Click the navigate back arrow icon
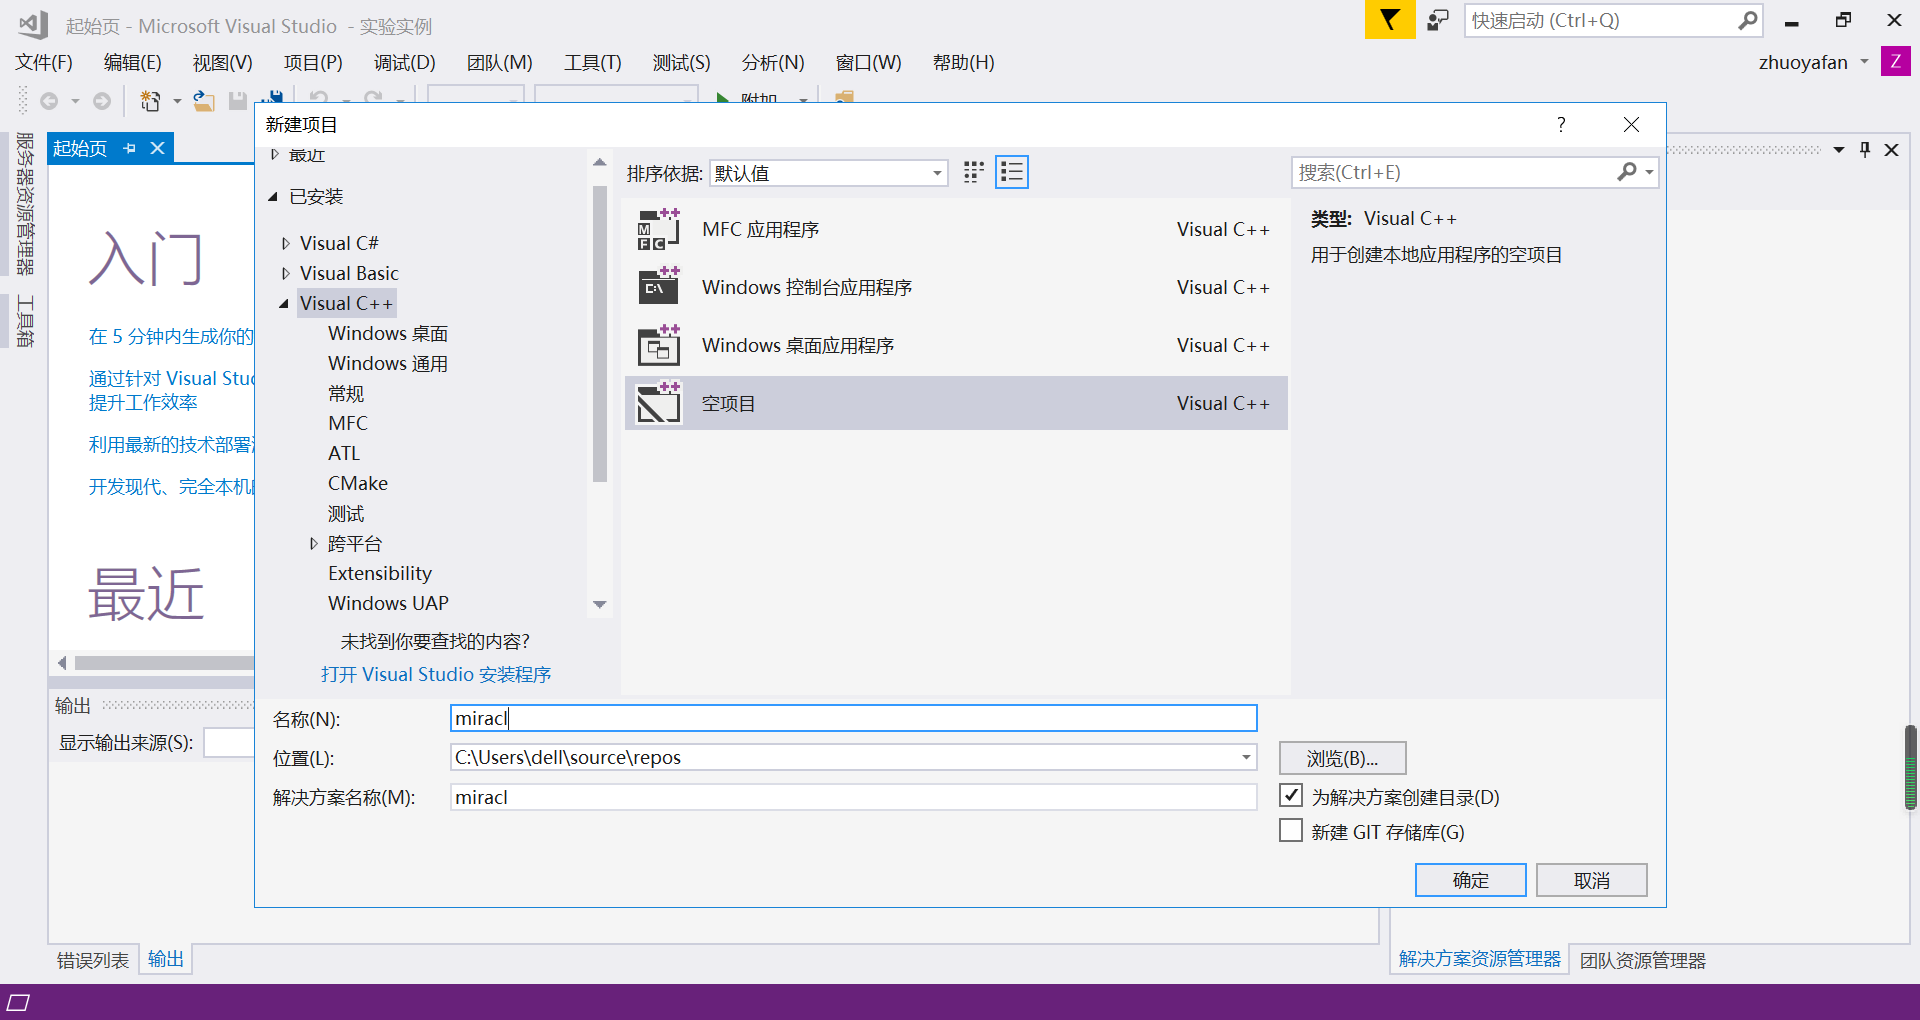Viewport: 1920px width, 1020px height. [50, 99]
